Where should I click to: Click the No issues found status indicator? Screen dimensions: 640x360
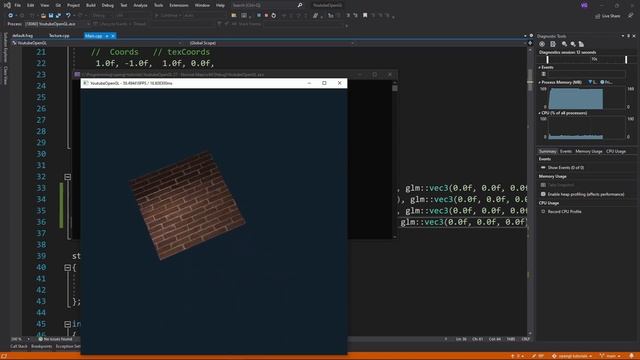pos(55,339)
